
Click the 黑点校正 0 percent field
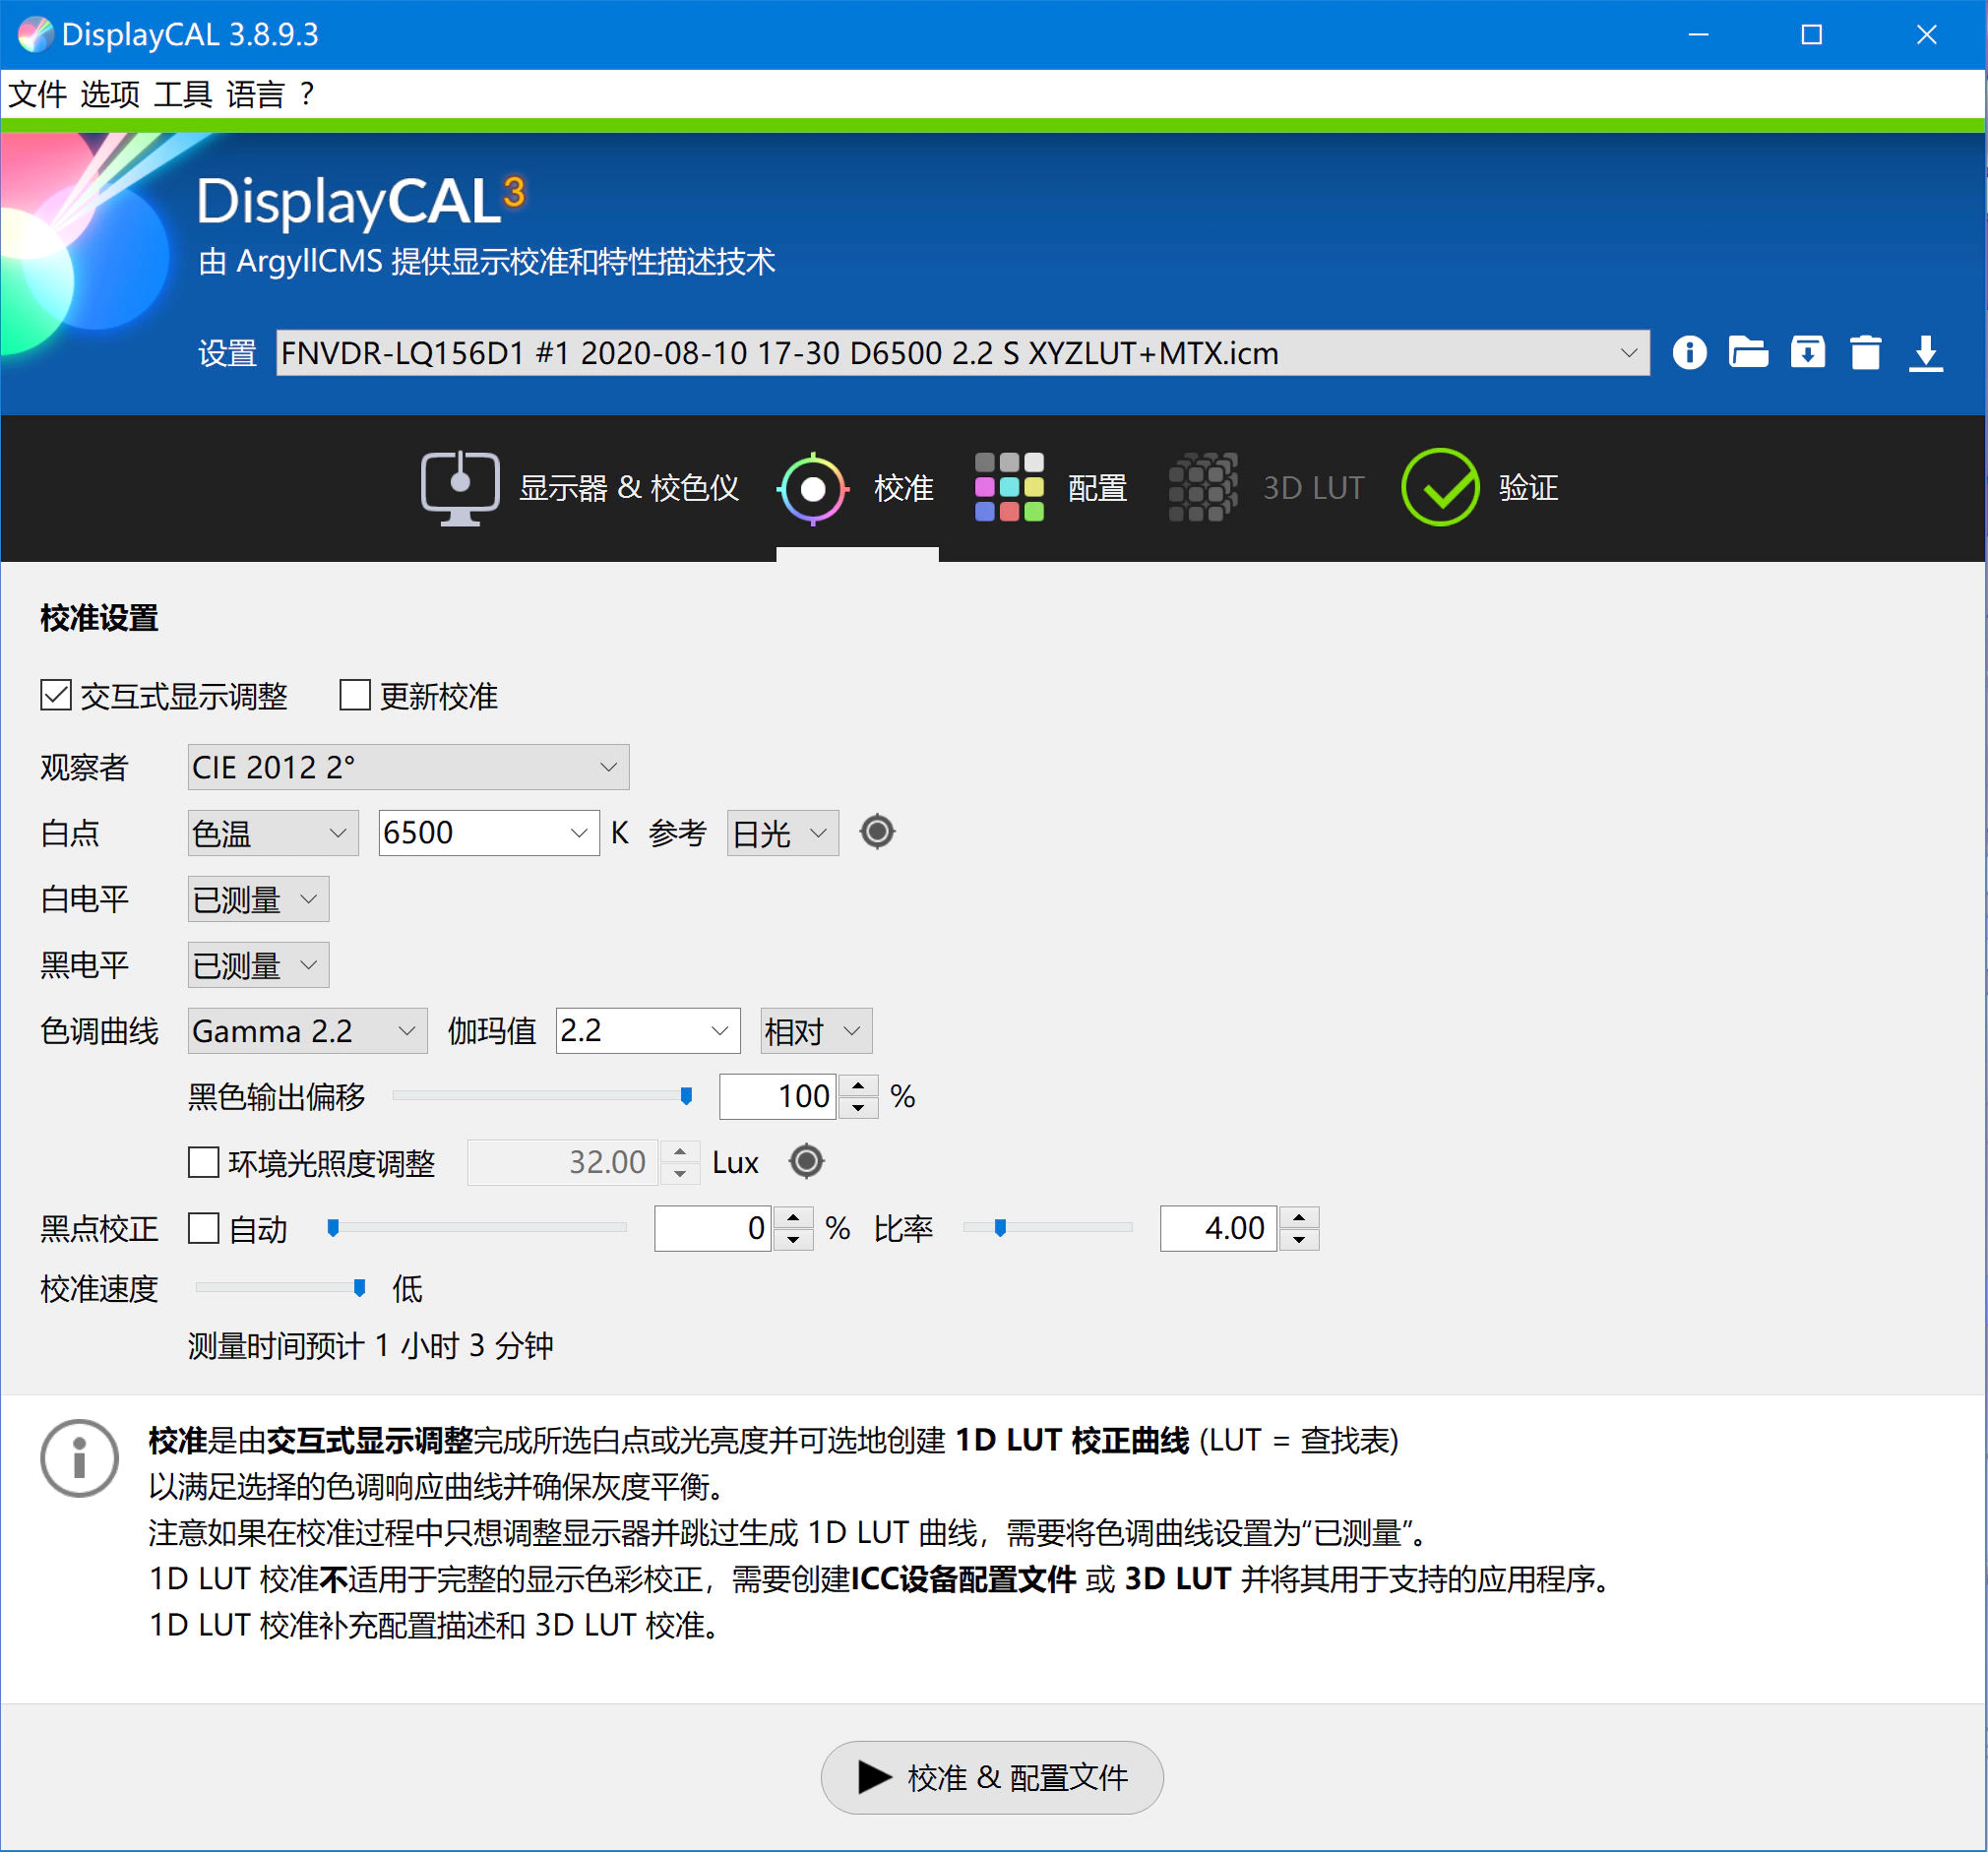(712, 1228)
